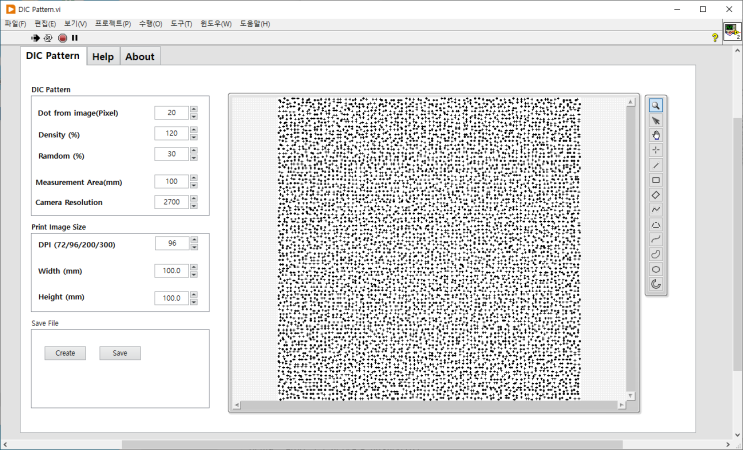The height and width of the screenshot is (450, 743).
Task: Decrement Ramdom (%) value
Action: (x=194, y=157)
